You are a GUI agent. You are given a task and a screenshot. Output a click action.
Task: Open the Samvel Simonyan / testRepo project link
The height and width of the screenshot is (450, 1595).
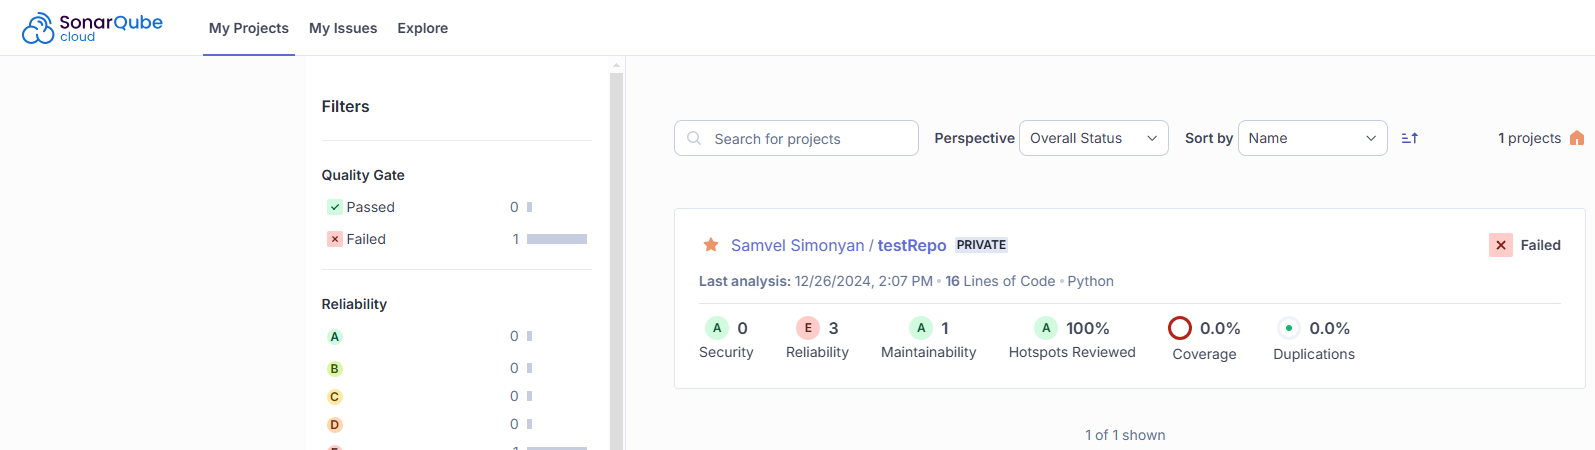(x=838, y=245)
